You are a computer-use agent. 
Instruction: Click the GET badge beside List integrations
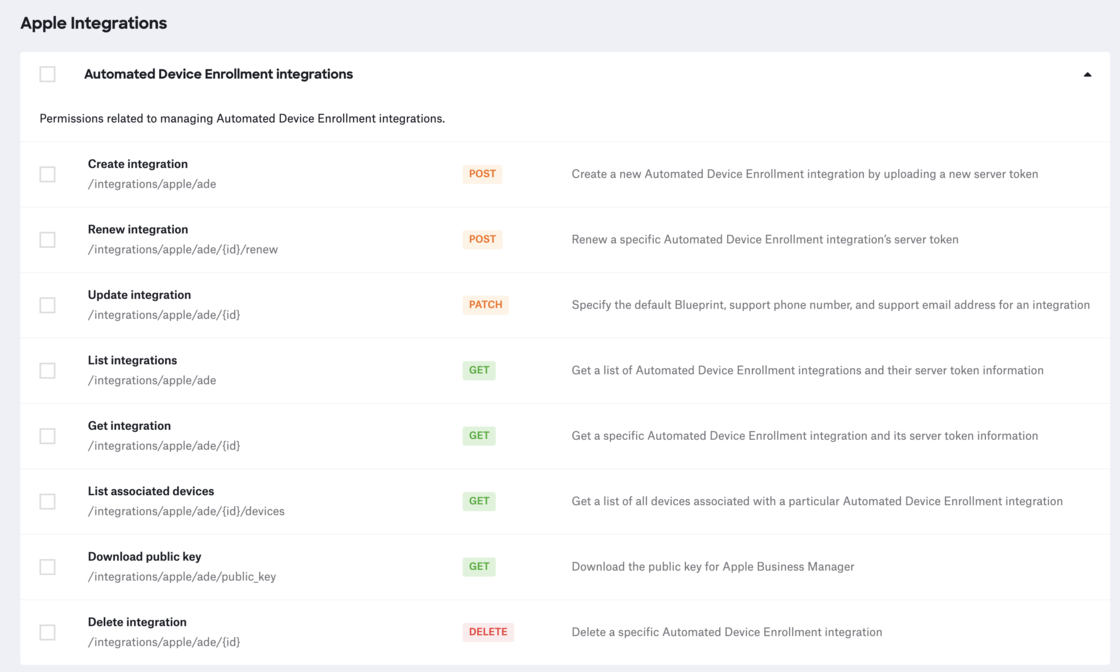tap(479, 370)
